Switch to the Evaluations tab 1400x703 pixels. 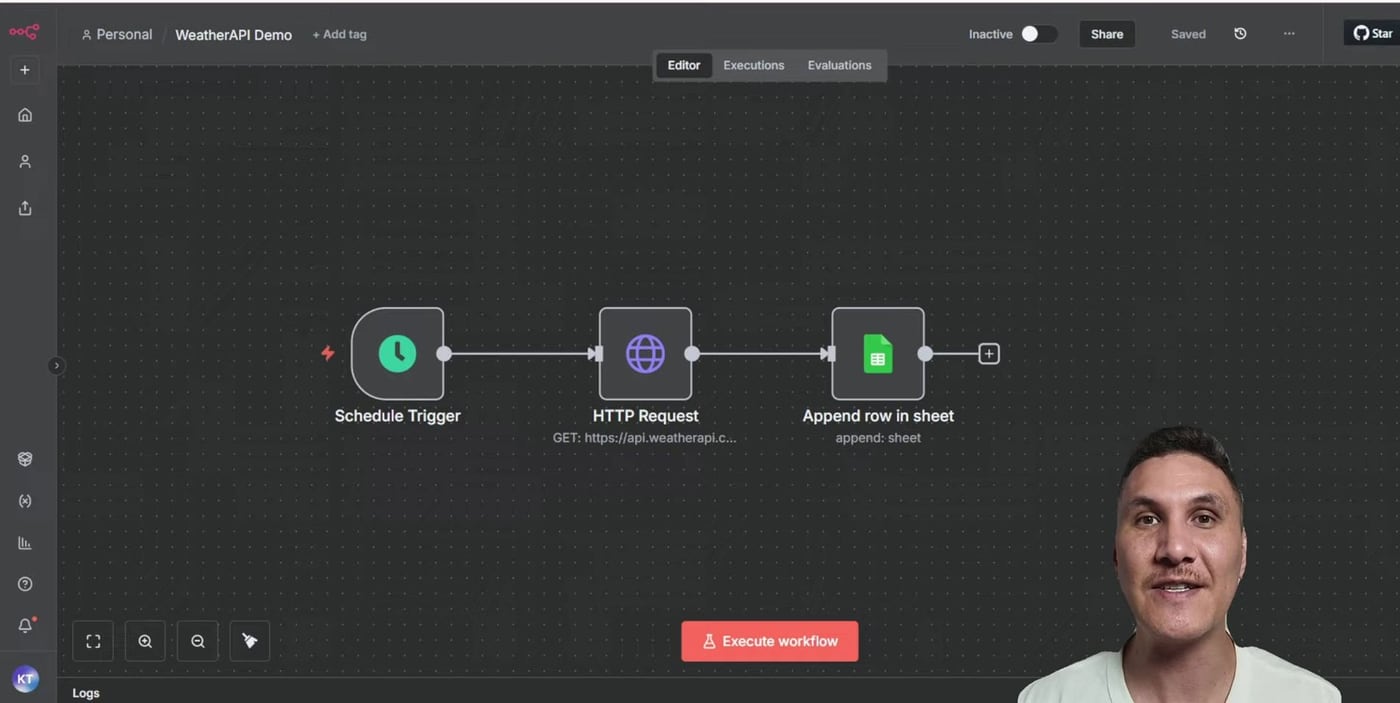click(x=839, y=65)
